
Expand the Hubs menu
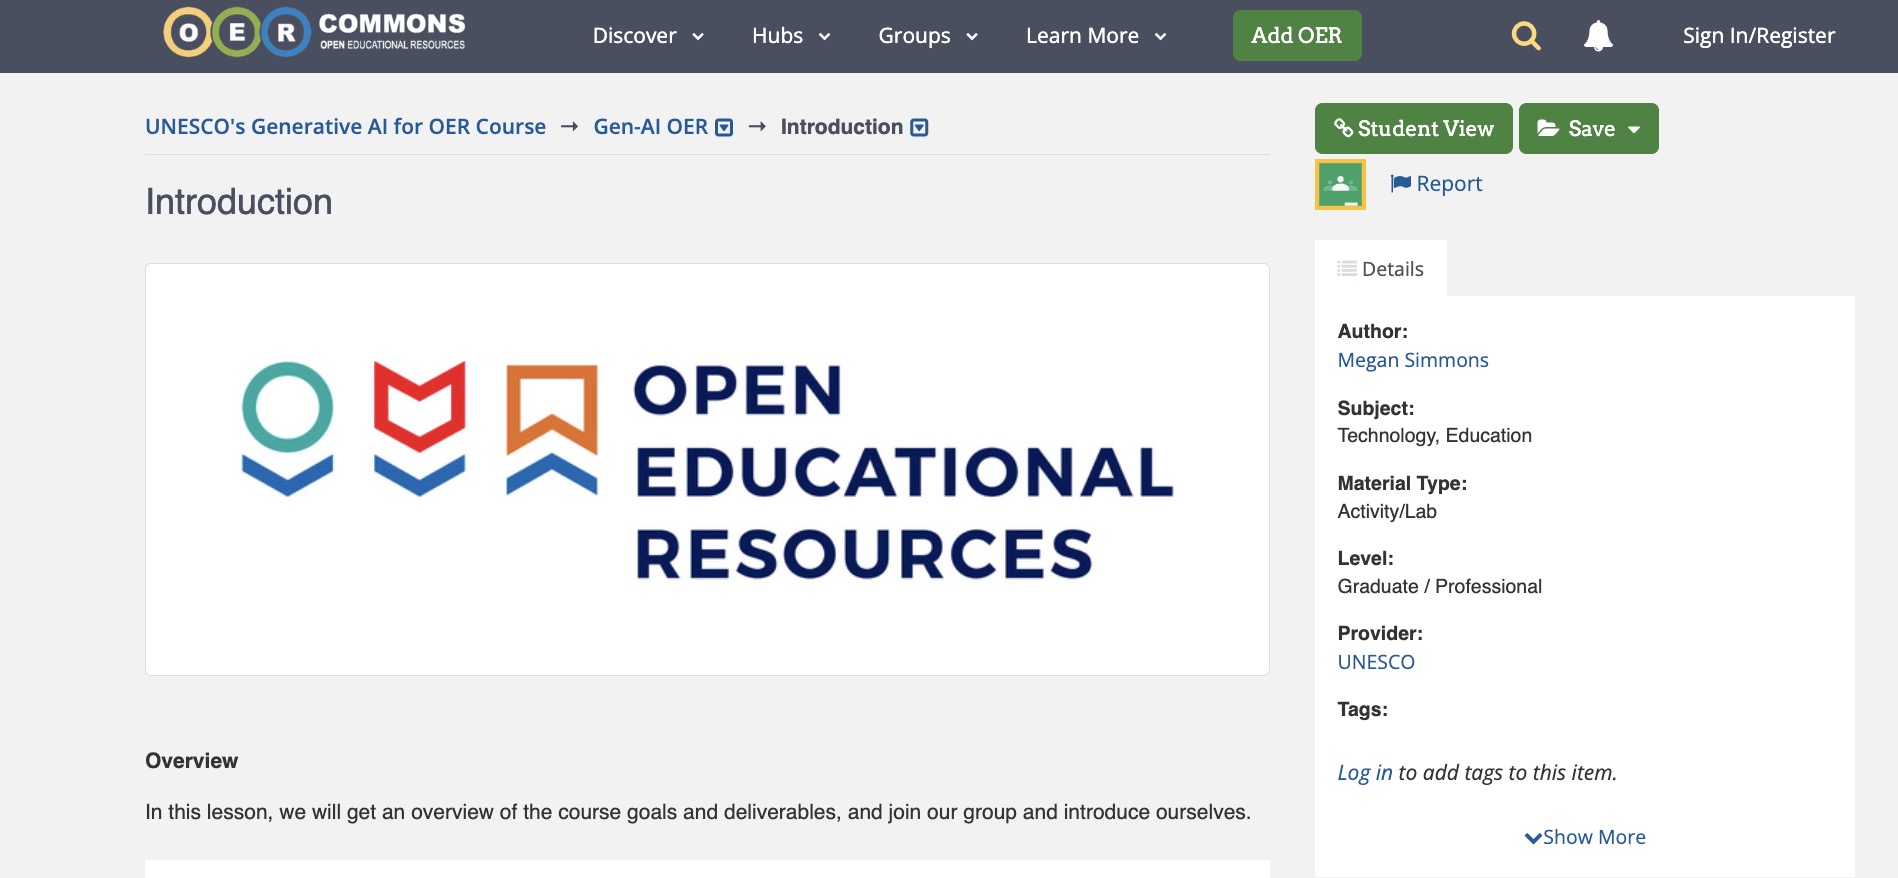pos(791,36)
